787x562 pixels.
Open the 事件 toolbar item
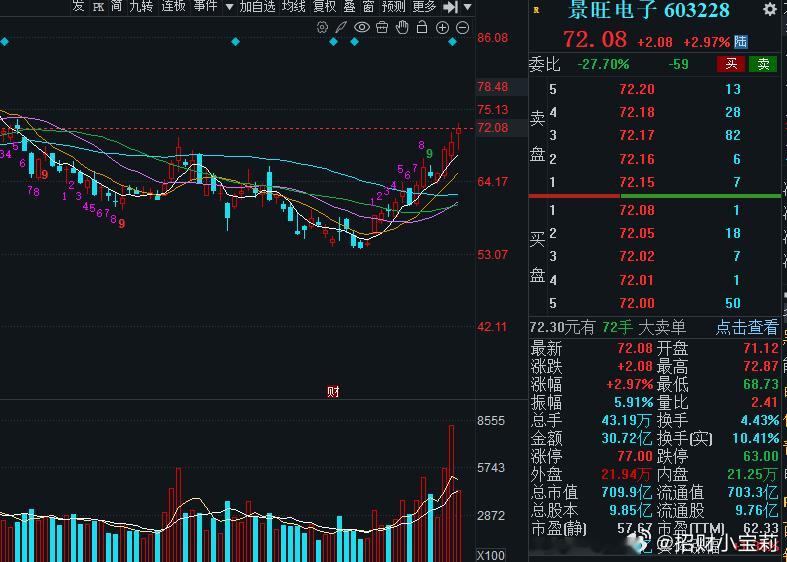(x=206, y=7)
